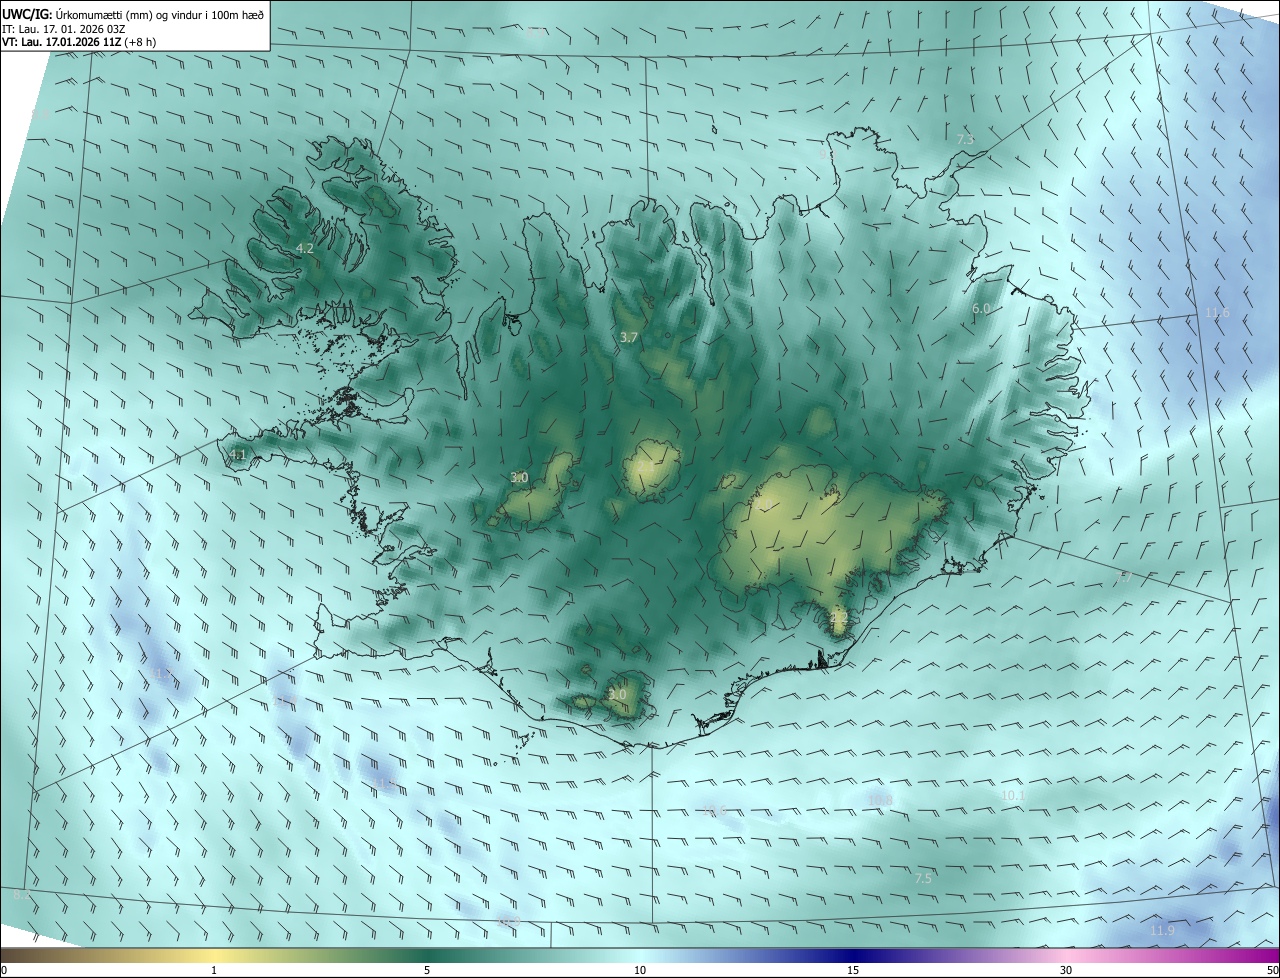Click the '0' tick on the colour scale
This screenshot has height=978, width=1280.
pyautogui.click(x=3, y=971)
